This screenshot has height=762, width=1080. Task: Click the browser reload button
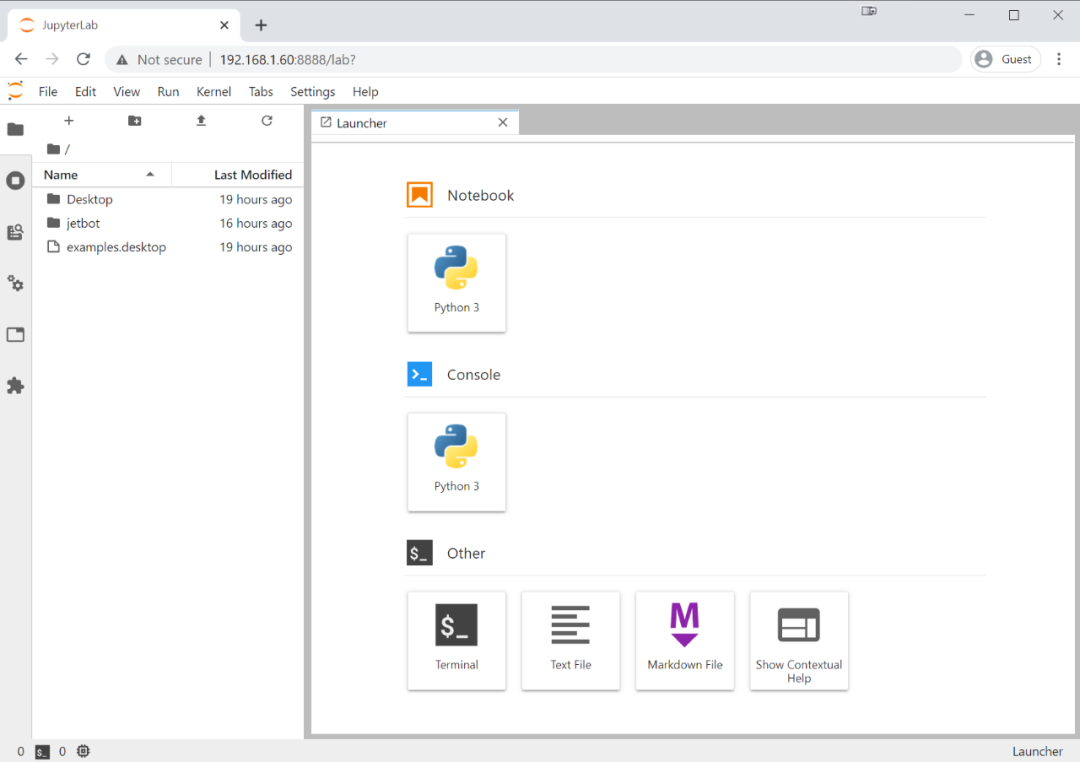(x=83, y=59)
